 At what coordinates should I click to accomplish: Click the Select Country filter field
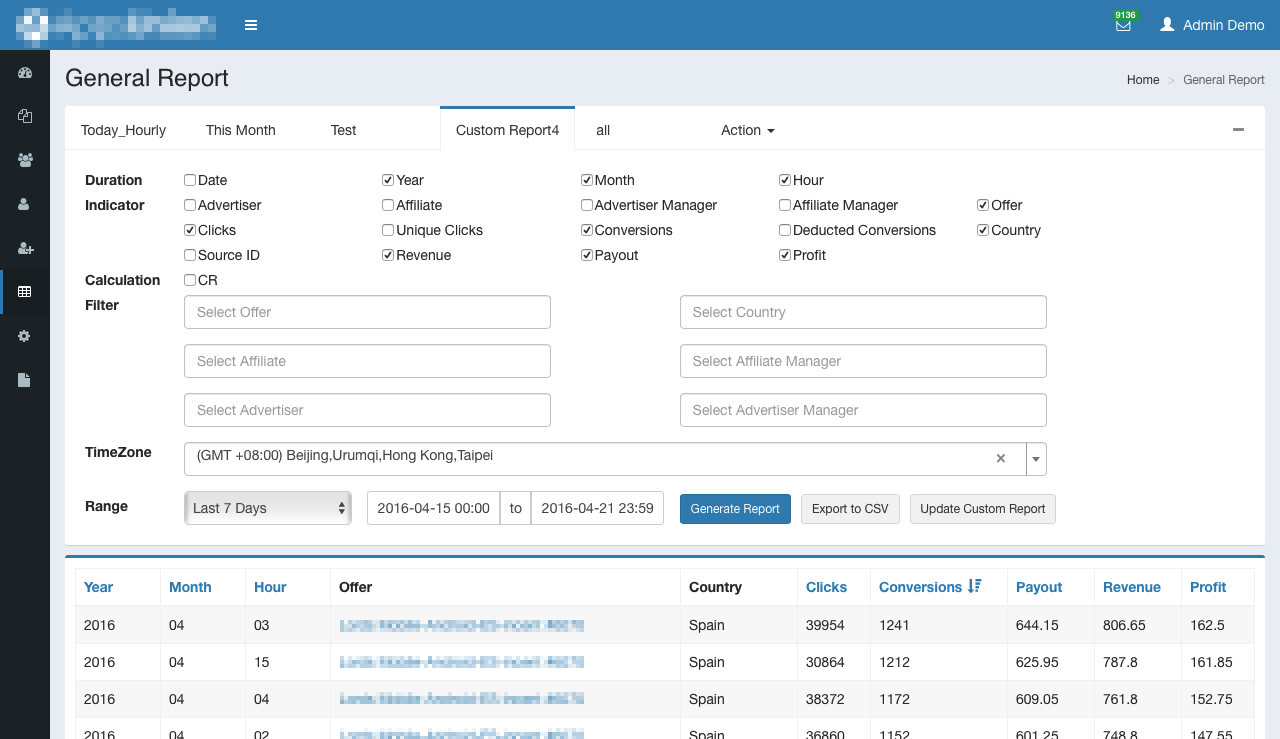pyautogui.click(x=862, y=312)
